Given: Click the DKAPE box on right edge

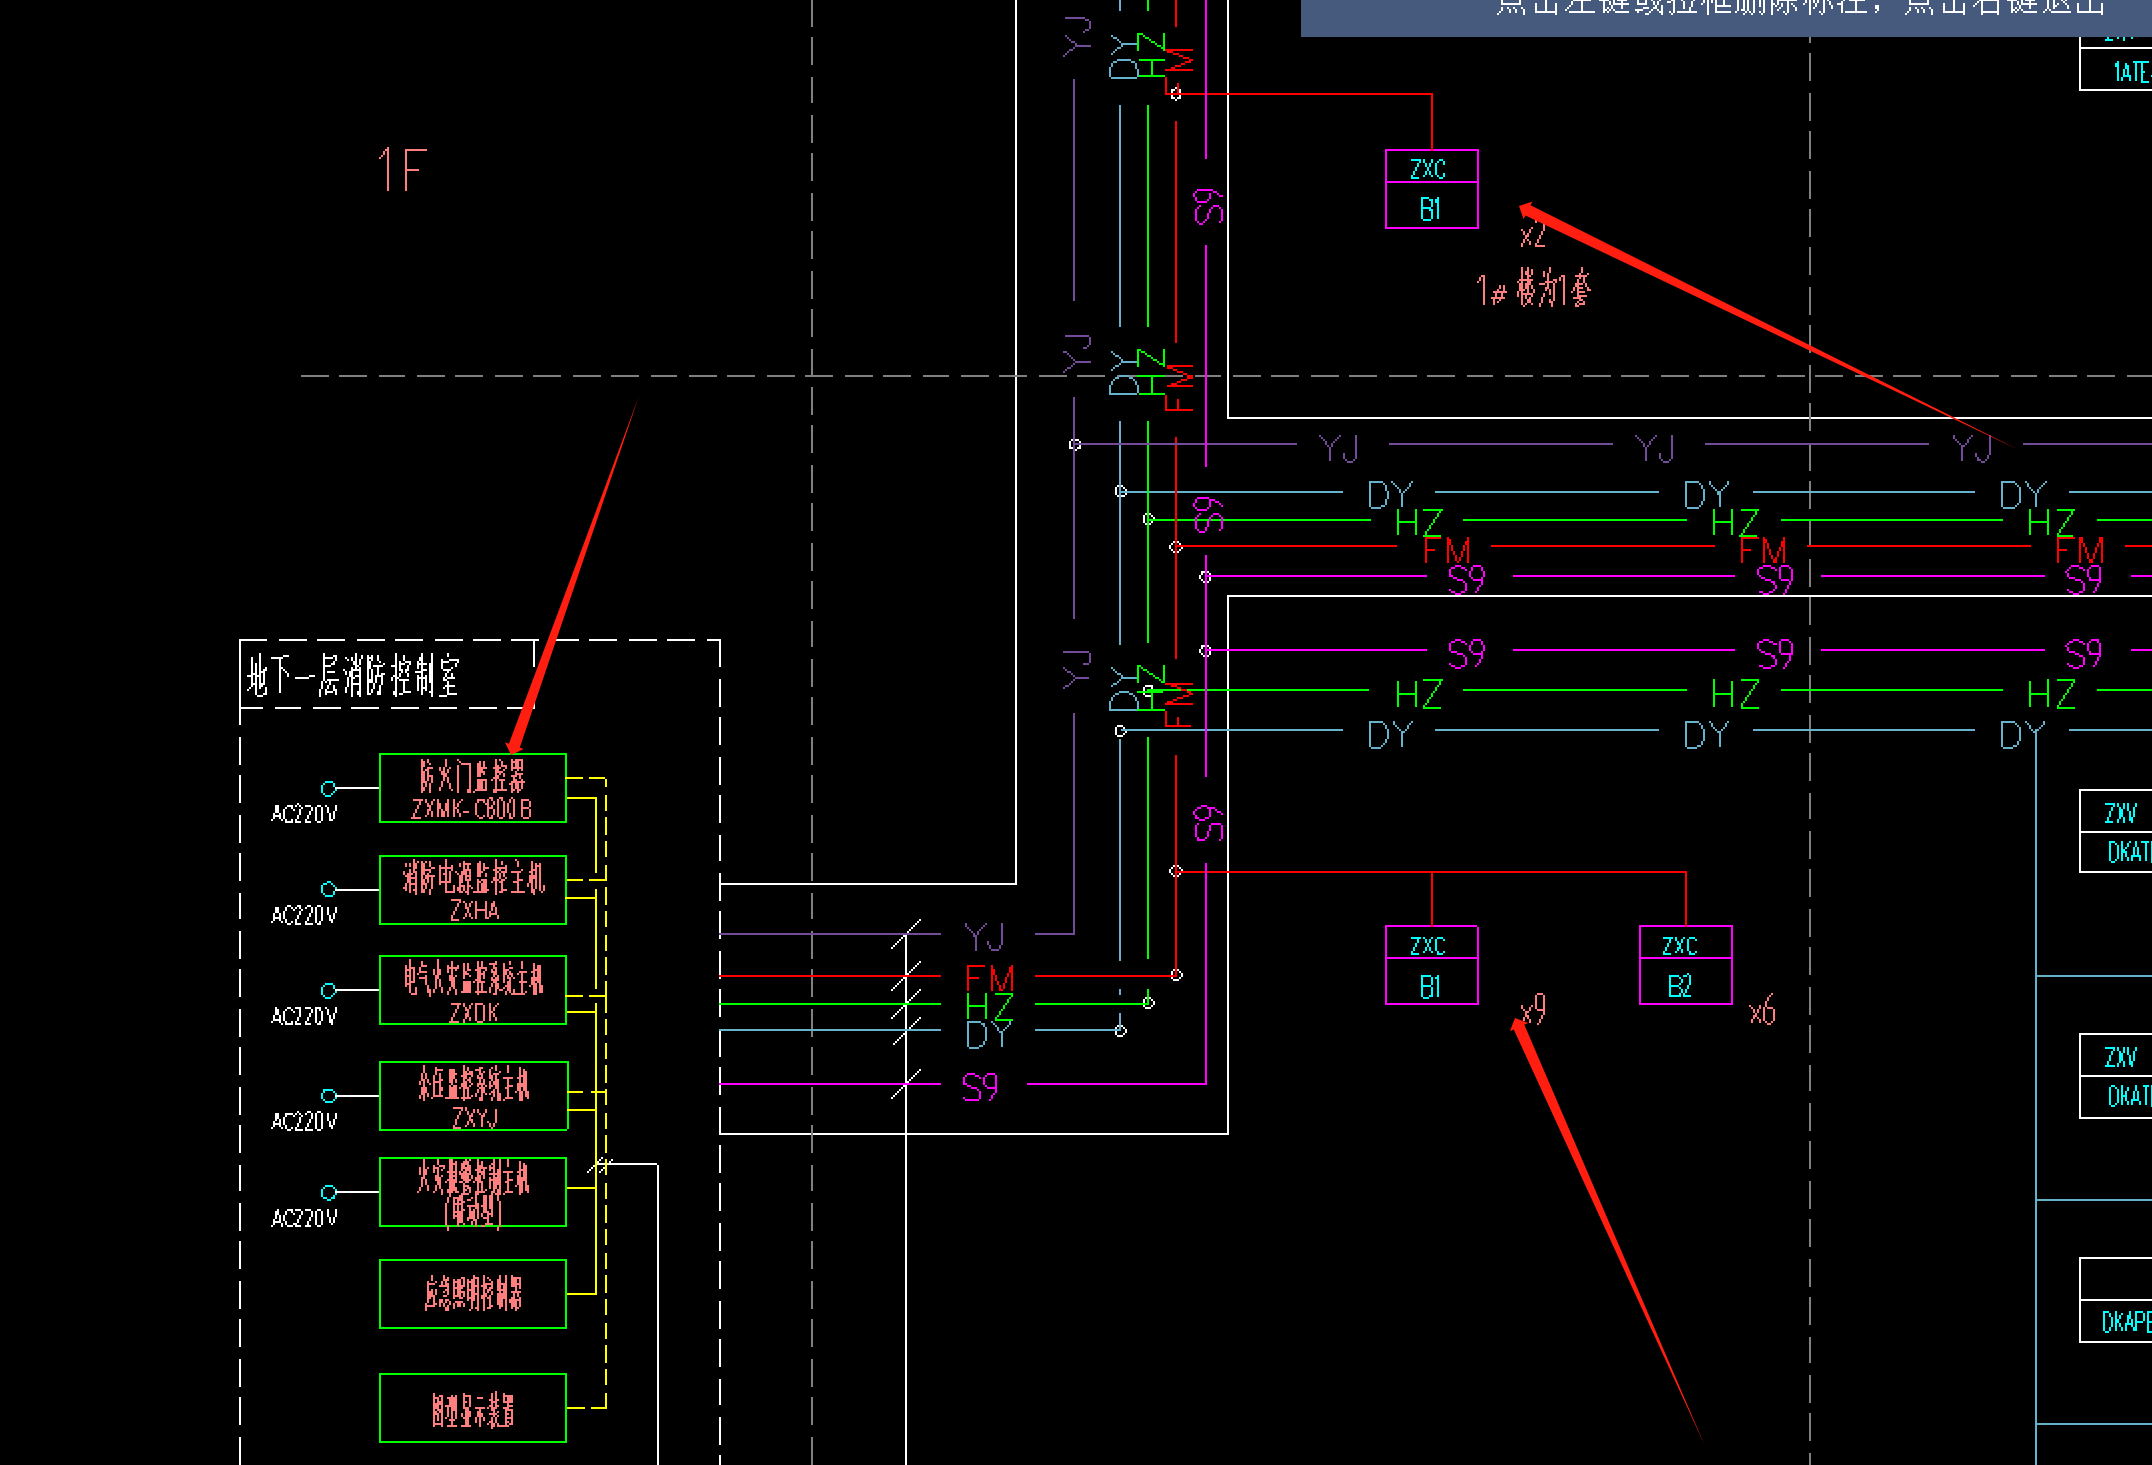Looking at the screenshot, I should [x=2116, y=1301].
